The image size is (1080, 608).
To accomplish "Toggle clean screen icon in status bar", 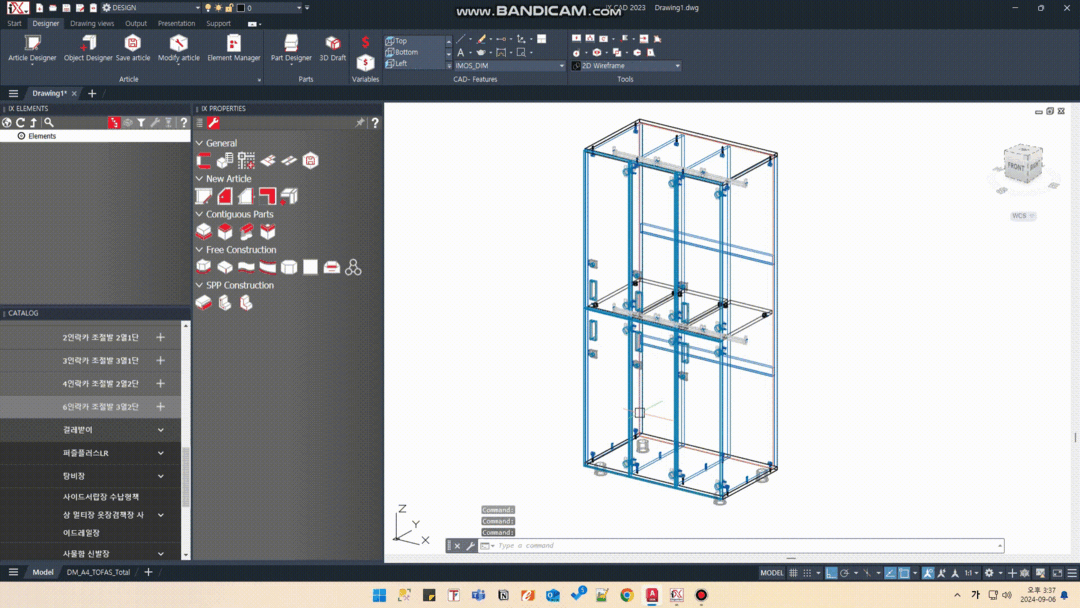I will [1057, 573].
